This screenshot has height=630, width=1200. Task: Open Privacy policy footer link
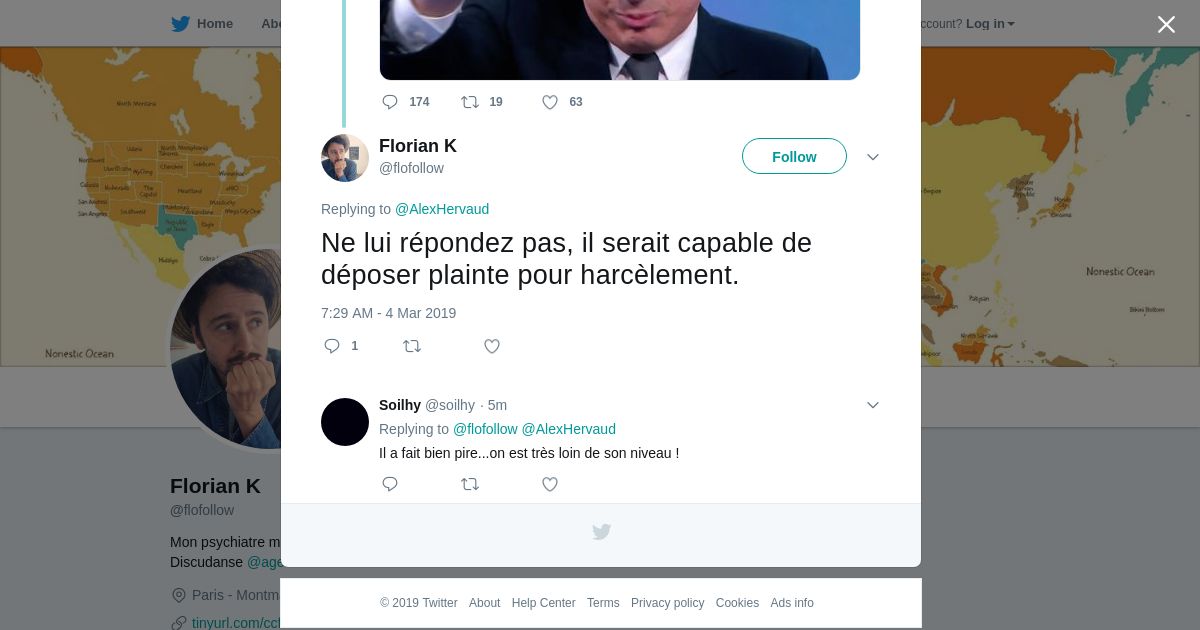[x=667, y=603]
